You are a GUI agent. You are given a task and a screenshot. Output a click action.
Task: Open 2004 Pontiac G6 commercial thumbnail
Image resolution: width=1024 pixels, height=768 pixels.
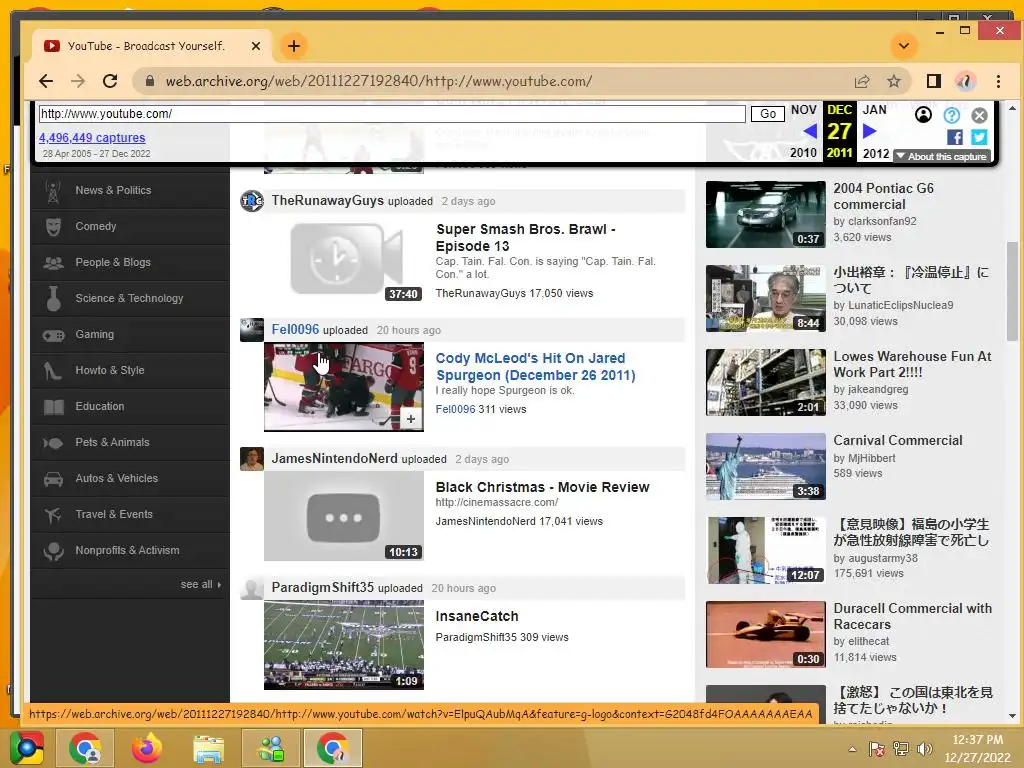[765, 214]
